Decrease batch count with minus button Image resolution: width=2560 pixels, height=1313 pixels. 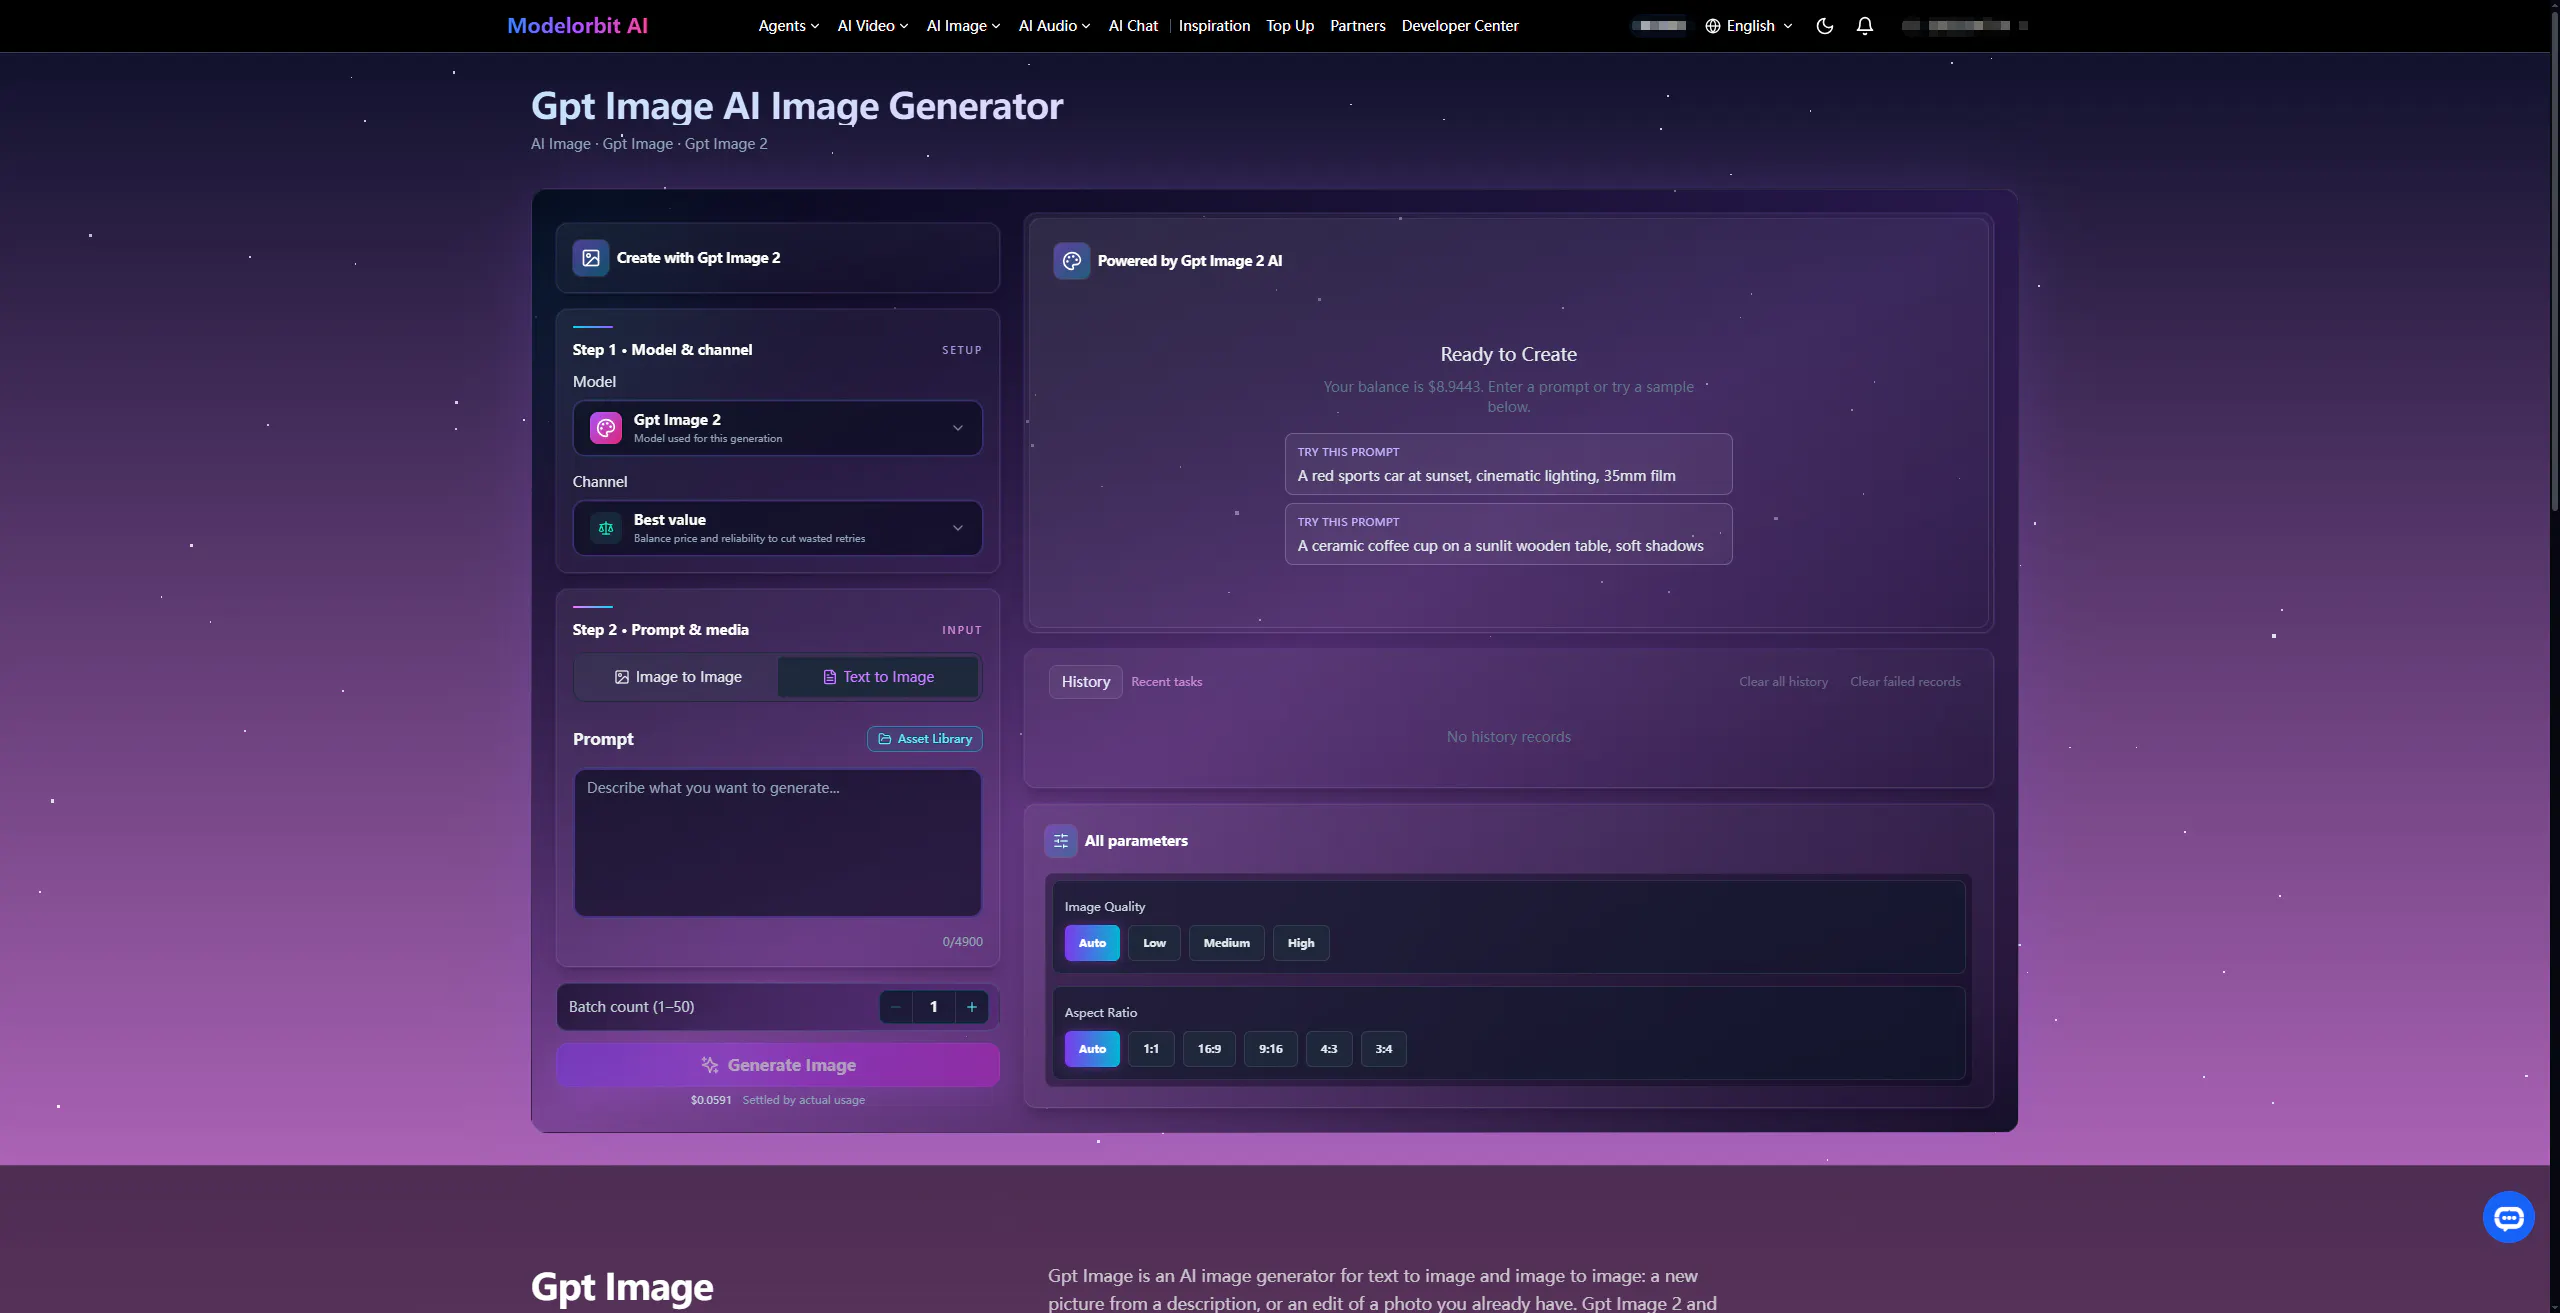point(896,1007)
